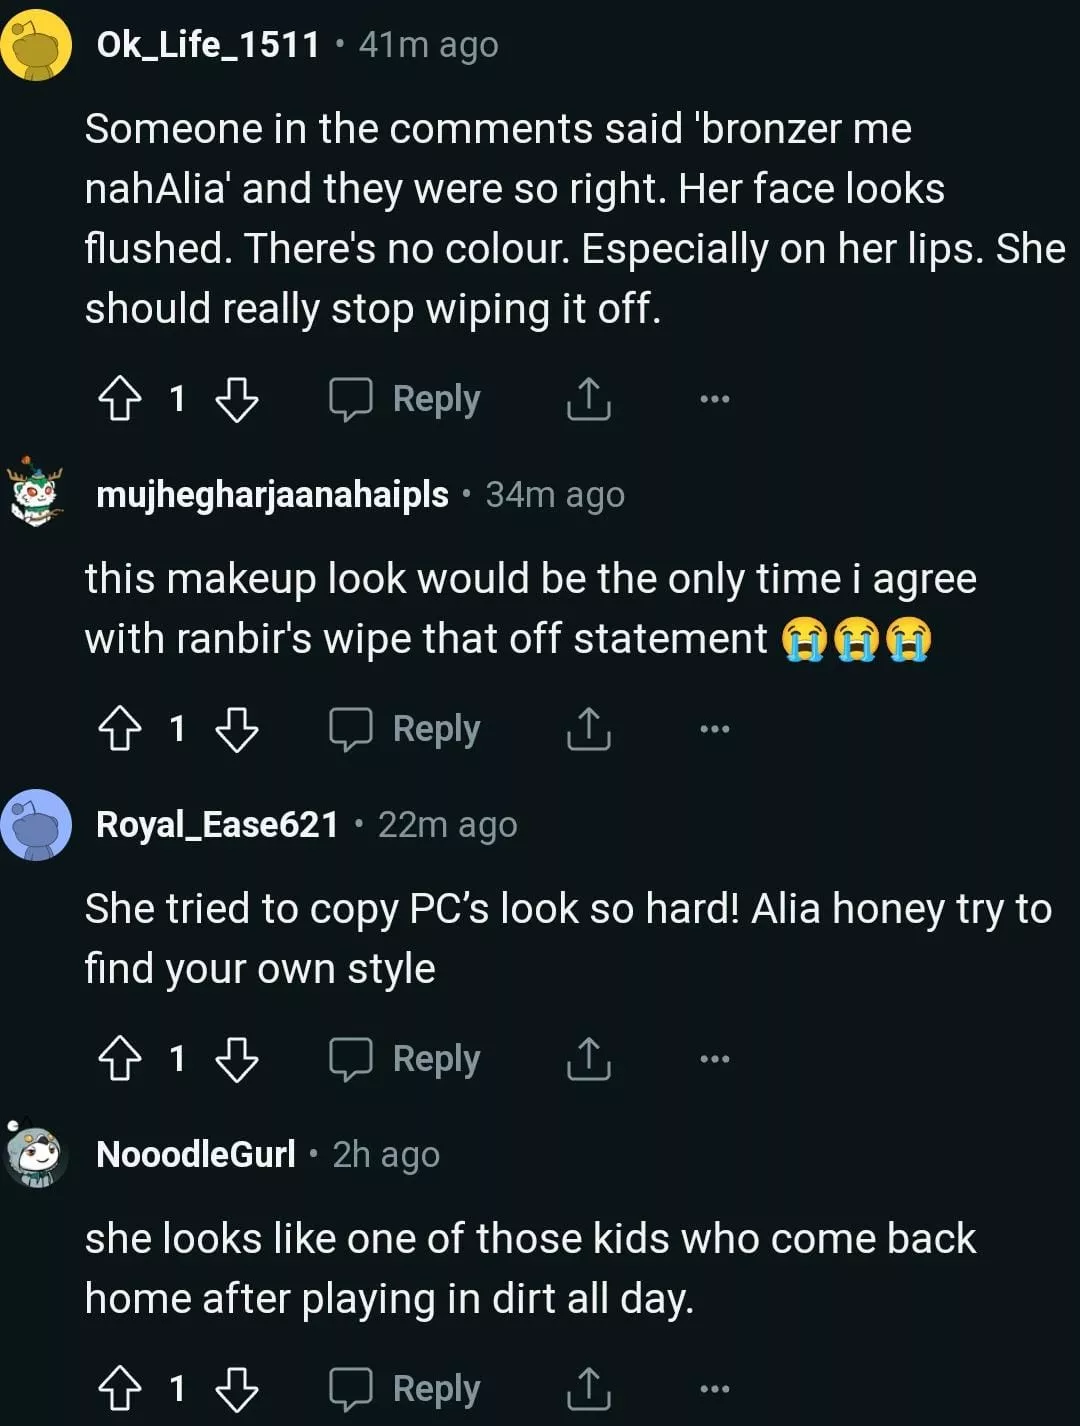Downvote mujhegharjaanahaipls's comment
Viewport: 1080px width, 1426px height.
(x=237, y=729)
